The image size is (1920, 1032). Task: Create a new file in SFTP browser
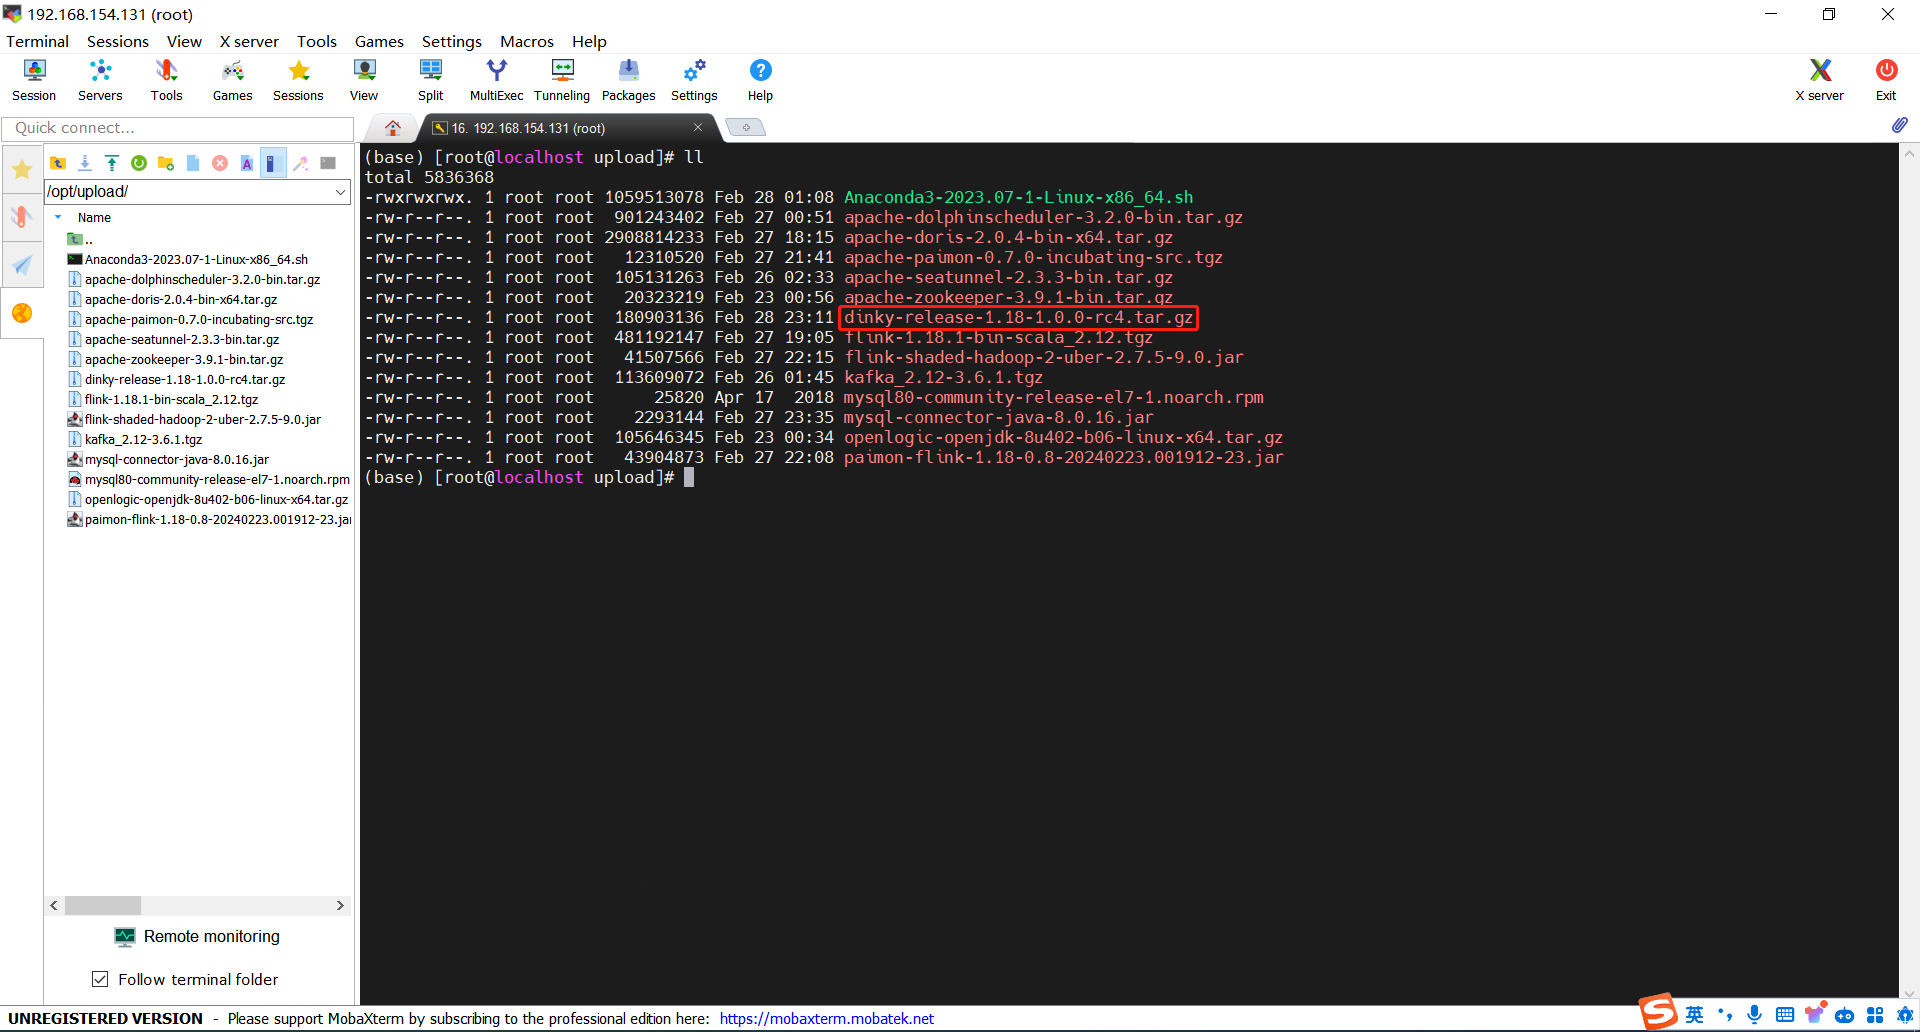(x=193, y=163)
